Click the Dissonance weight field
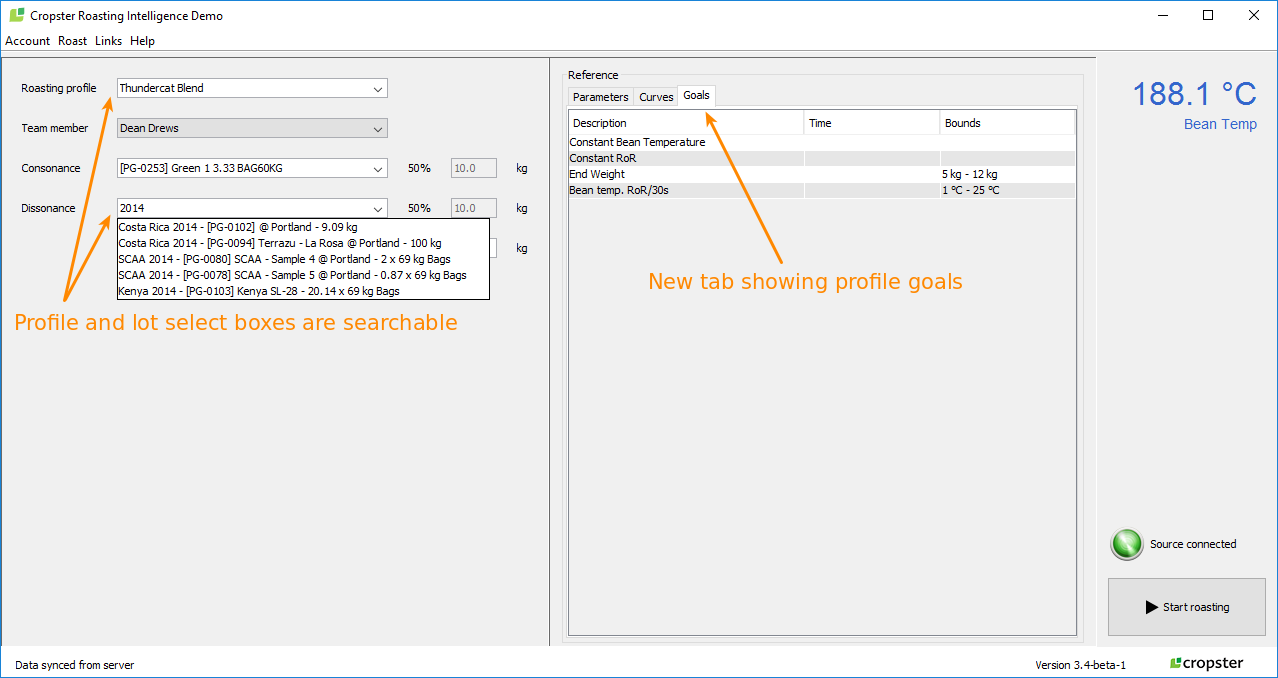Screen dimensions: 1278x678 tap(474, 208)
